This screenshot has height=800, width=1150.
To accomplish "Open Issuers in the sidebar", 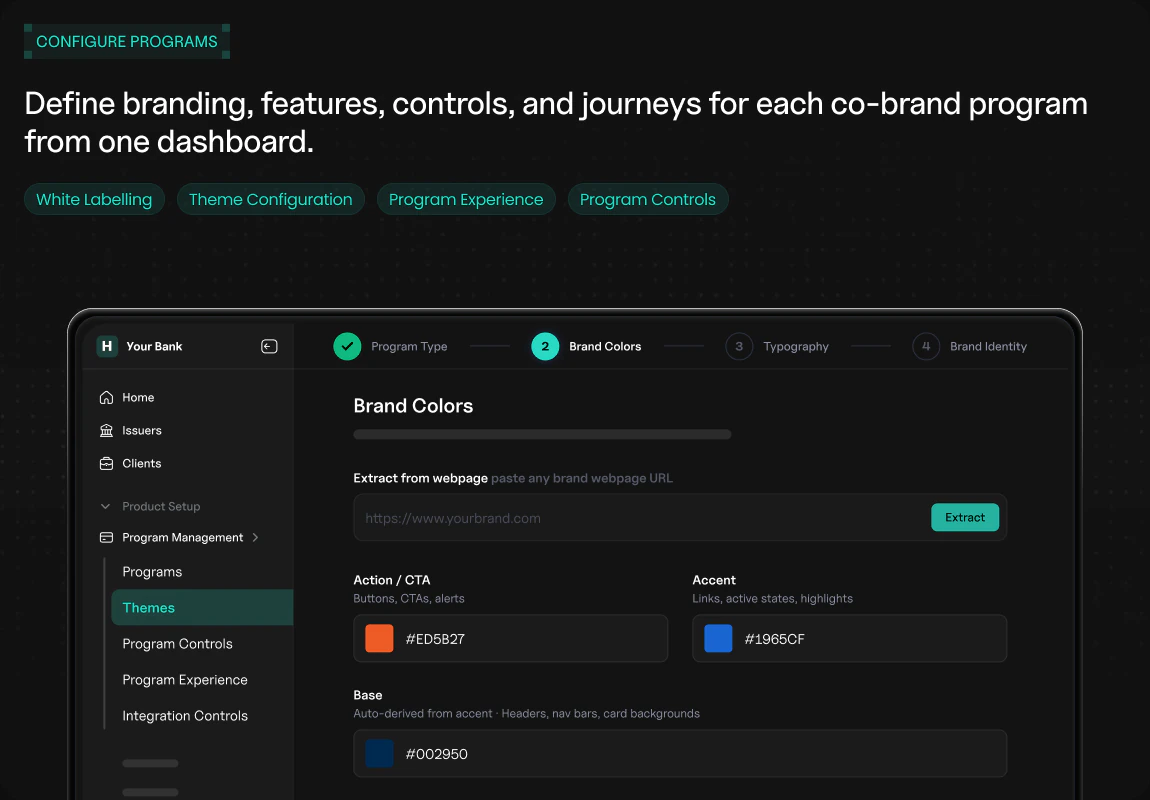I will pyautogui.click(x=142, y=430).
